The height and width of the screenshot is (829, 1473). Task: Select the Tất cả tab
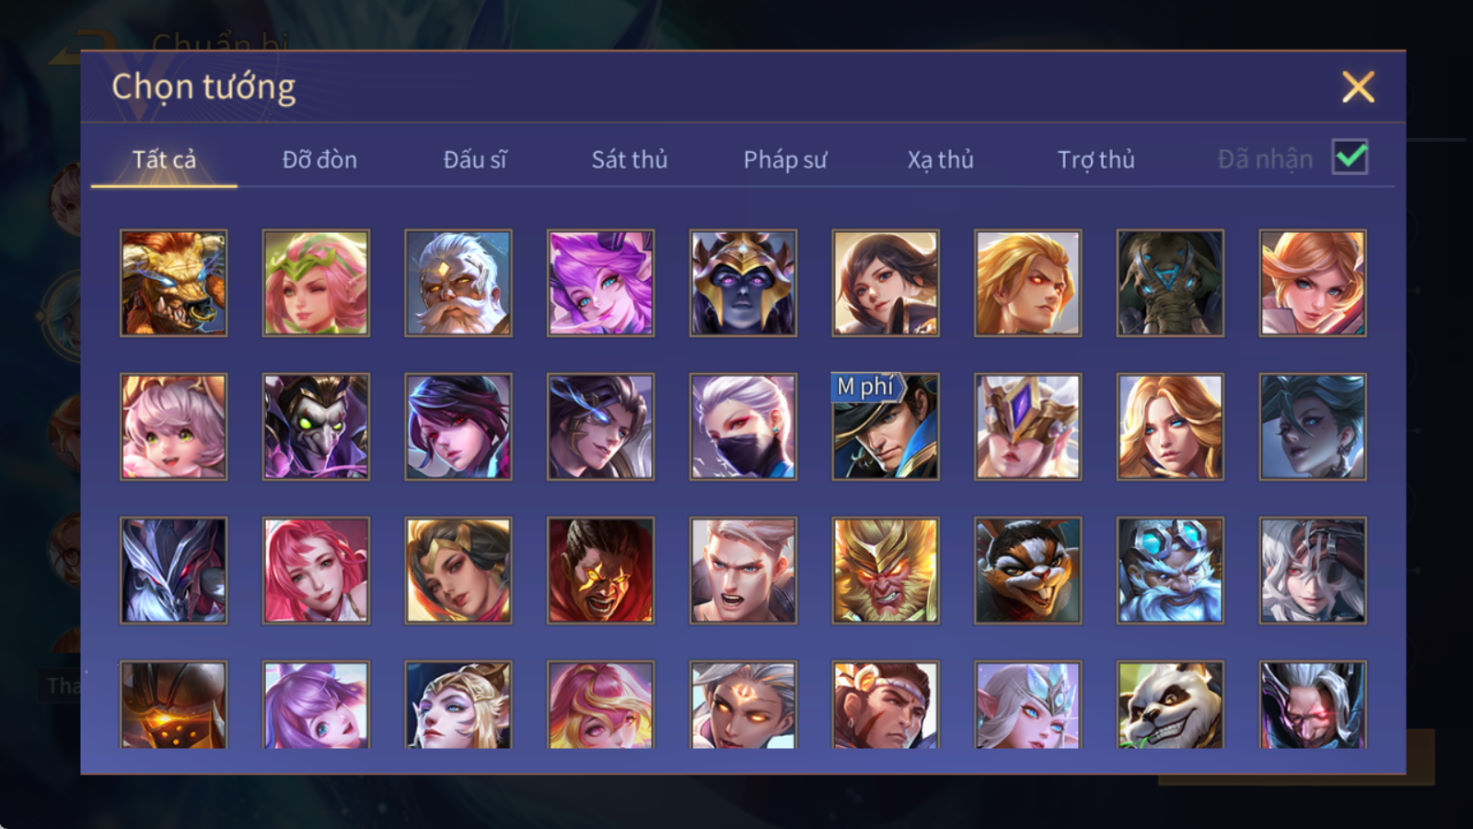(x=164, y=159)
